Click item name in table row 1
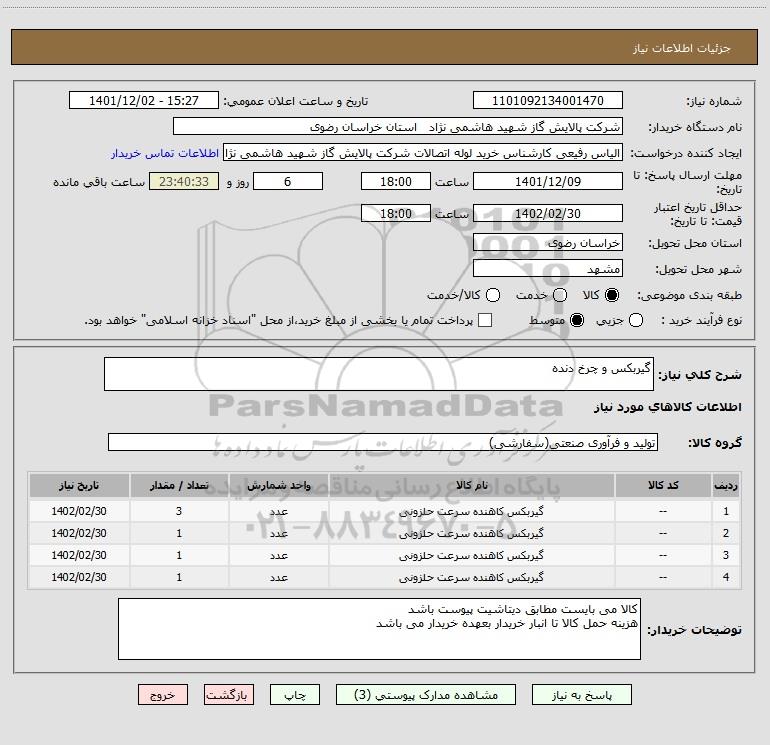The width and height of the screenshot is (770, 745). pyautogui.click(x=471, y=511)
